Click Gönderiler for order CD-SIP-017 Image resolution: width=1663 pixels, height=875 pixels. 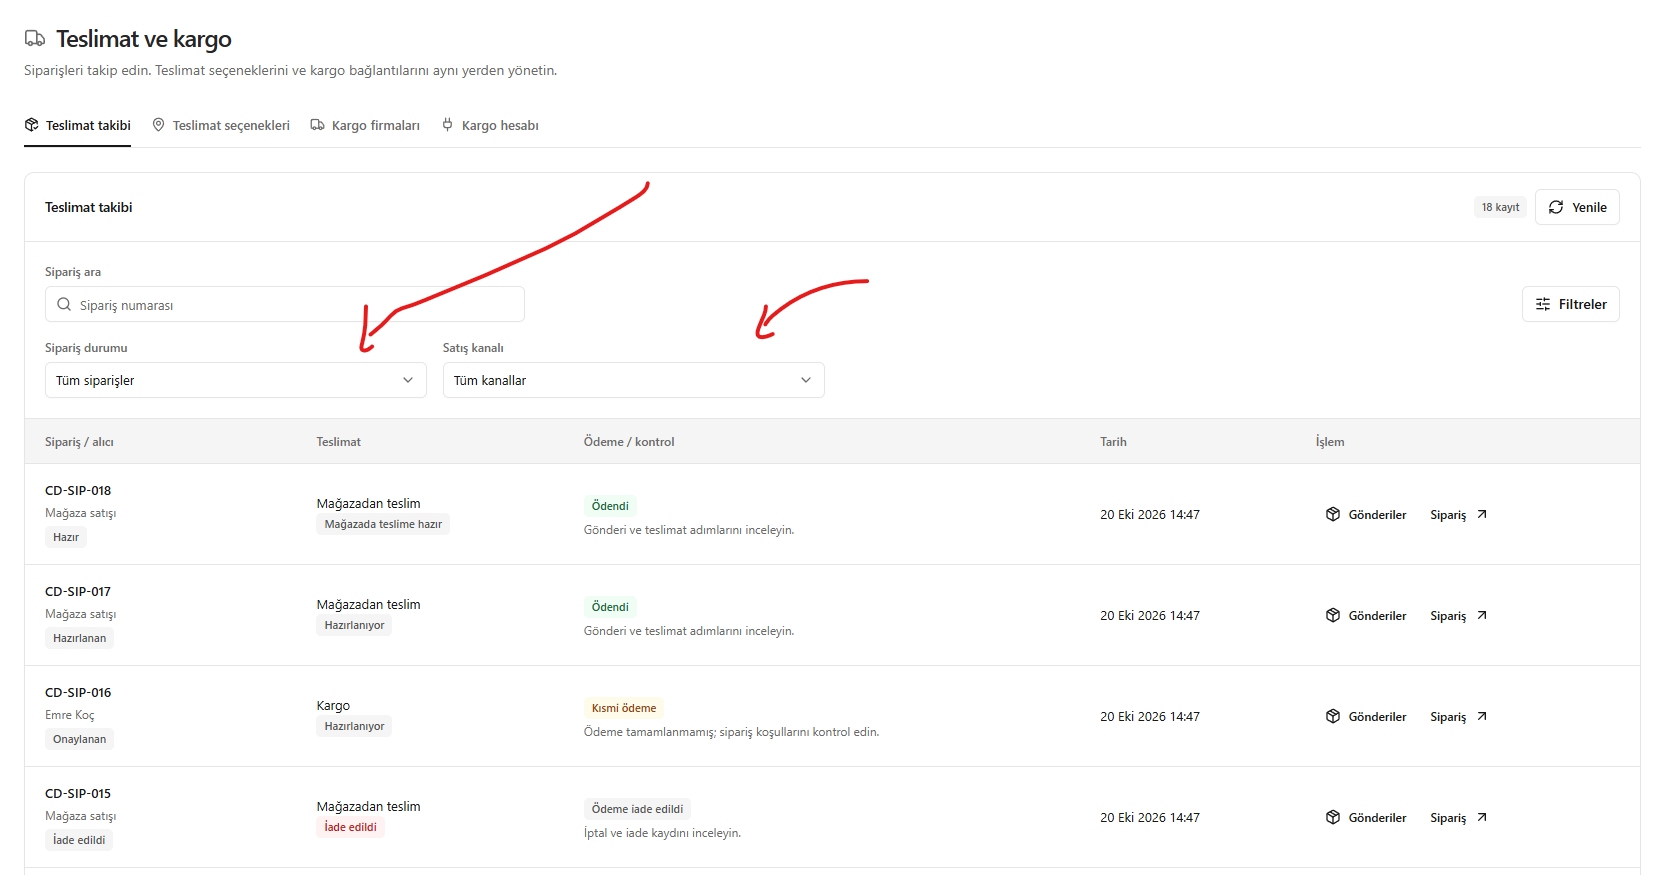coord(1366,615)
